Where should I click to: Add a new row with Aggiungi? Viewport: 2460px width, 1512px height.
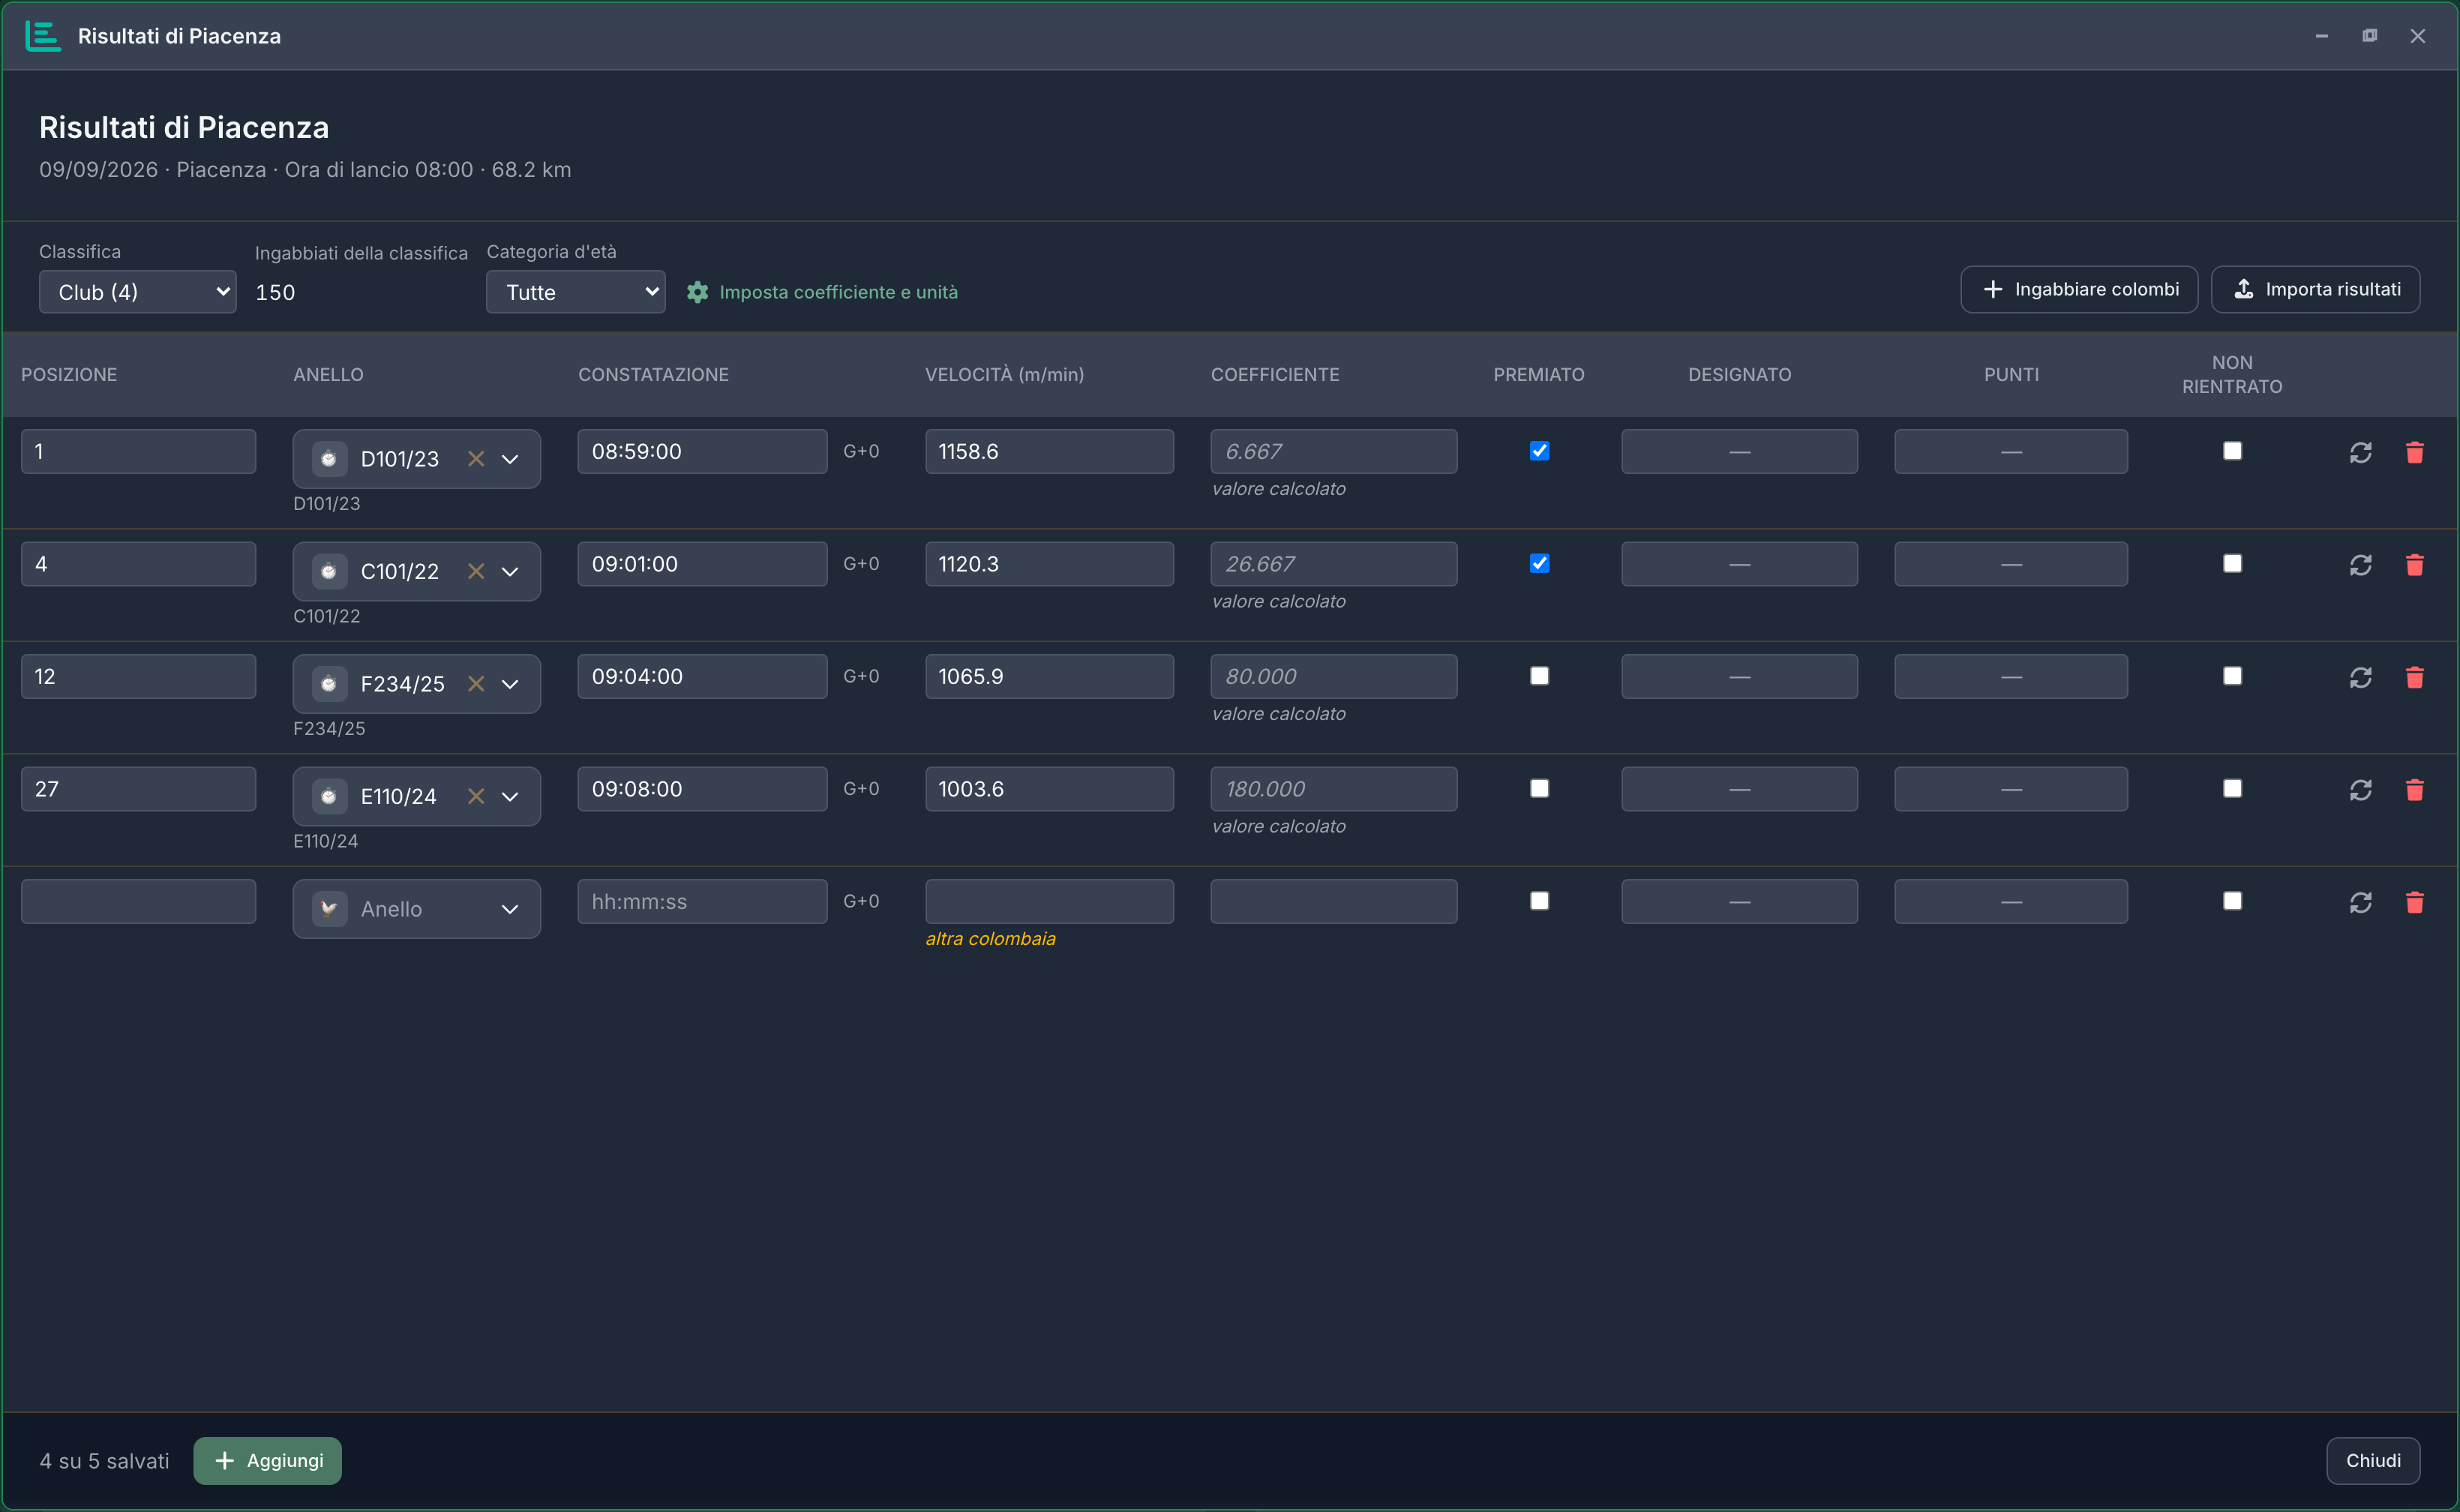pos(267,1461)
